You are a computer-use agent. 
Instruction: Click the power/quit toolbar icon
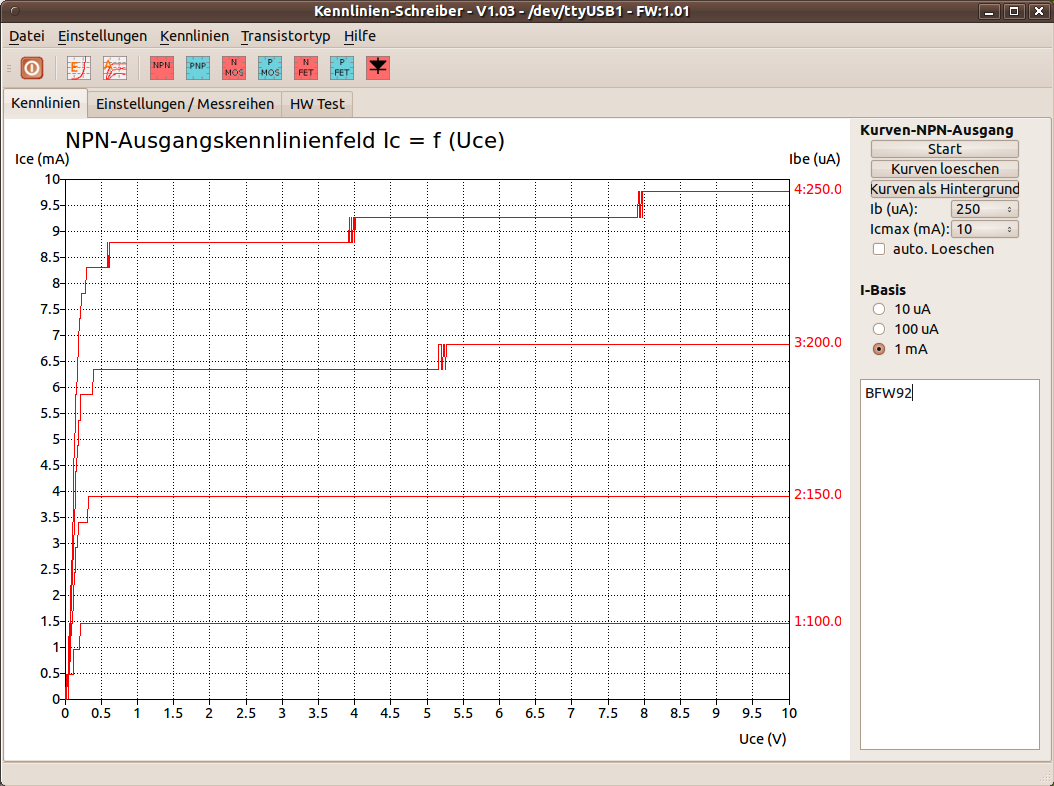pyautogui.click(x=32, y=68)
